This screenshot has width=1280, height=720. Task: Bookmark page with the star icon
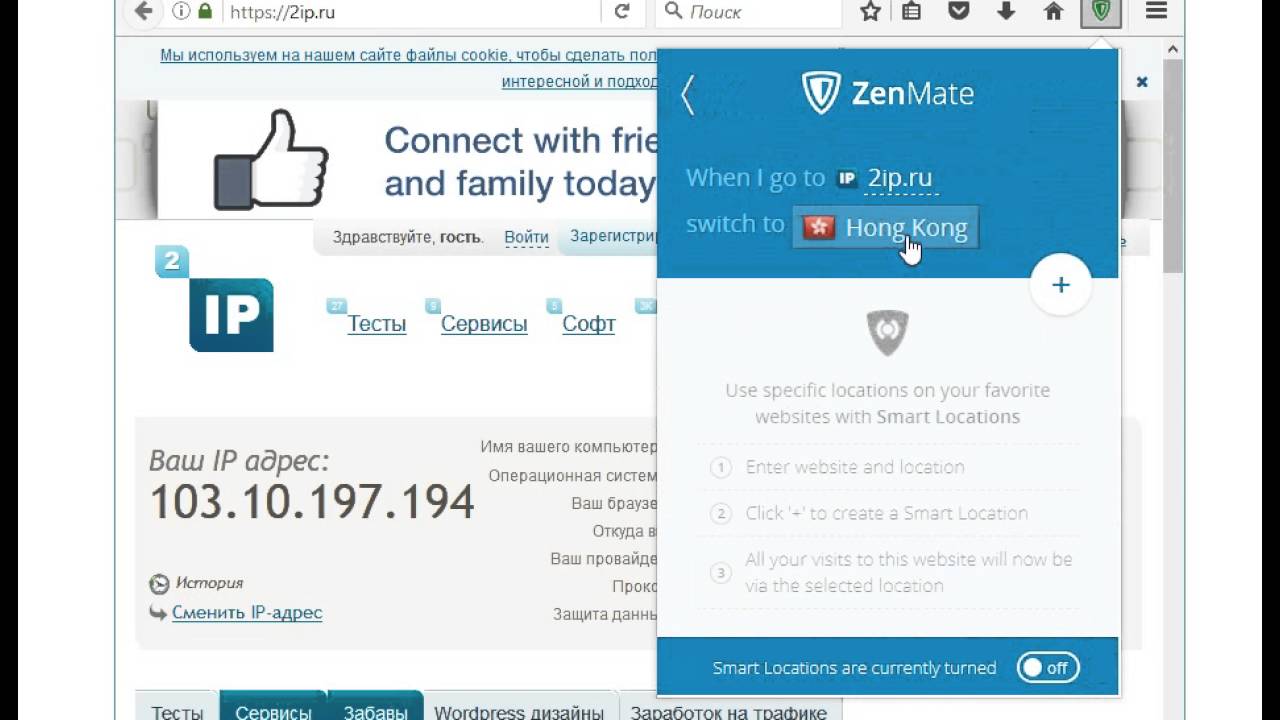click(870, 11)
